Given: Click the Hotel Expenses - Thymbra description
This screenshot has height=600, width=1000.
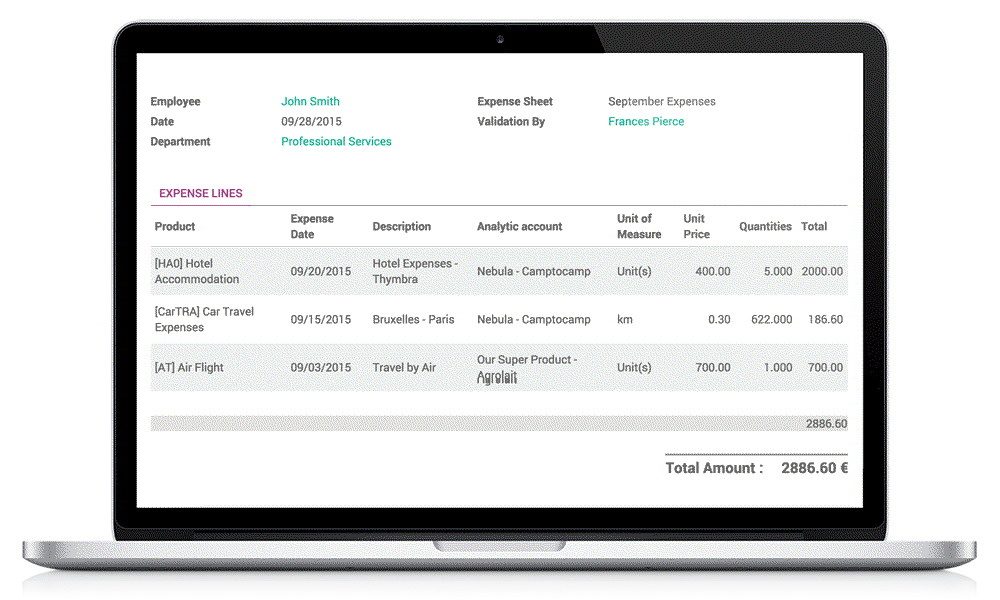Looking at the screenshot, I should (x=415, y=271).
